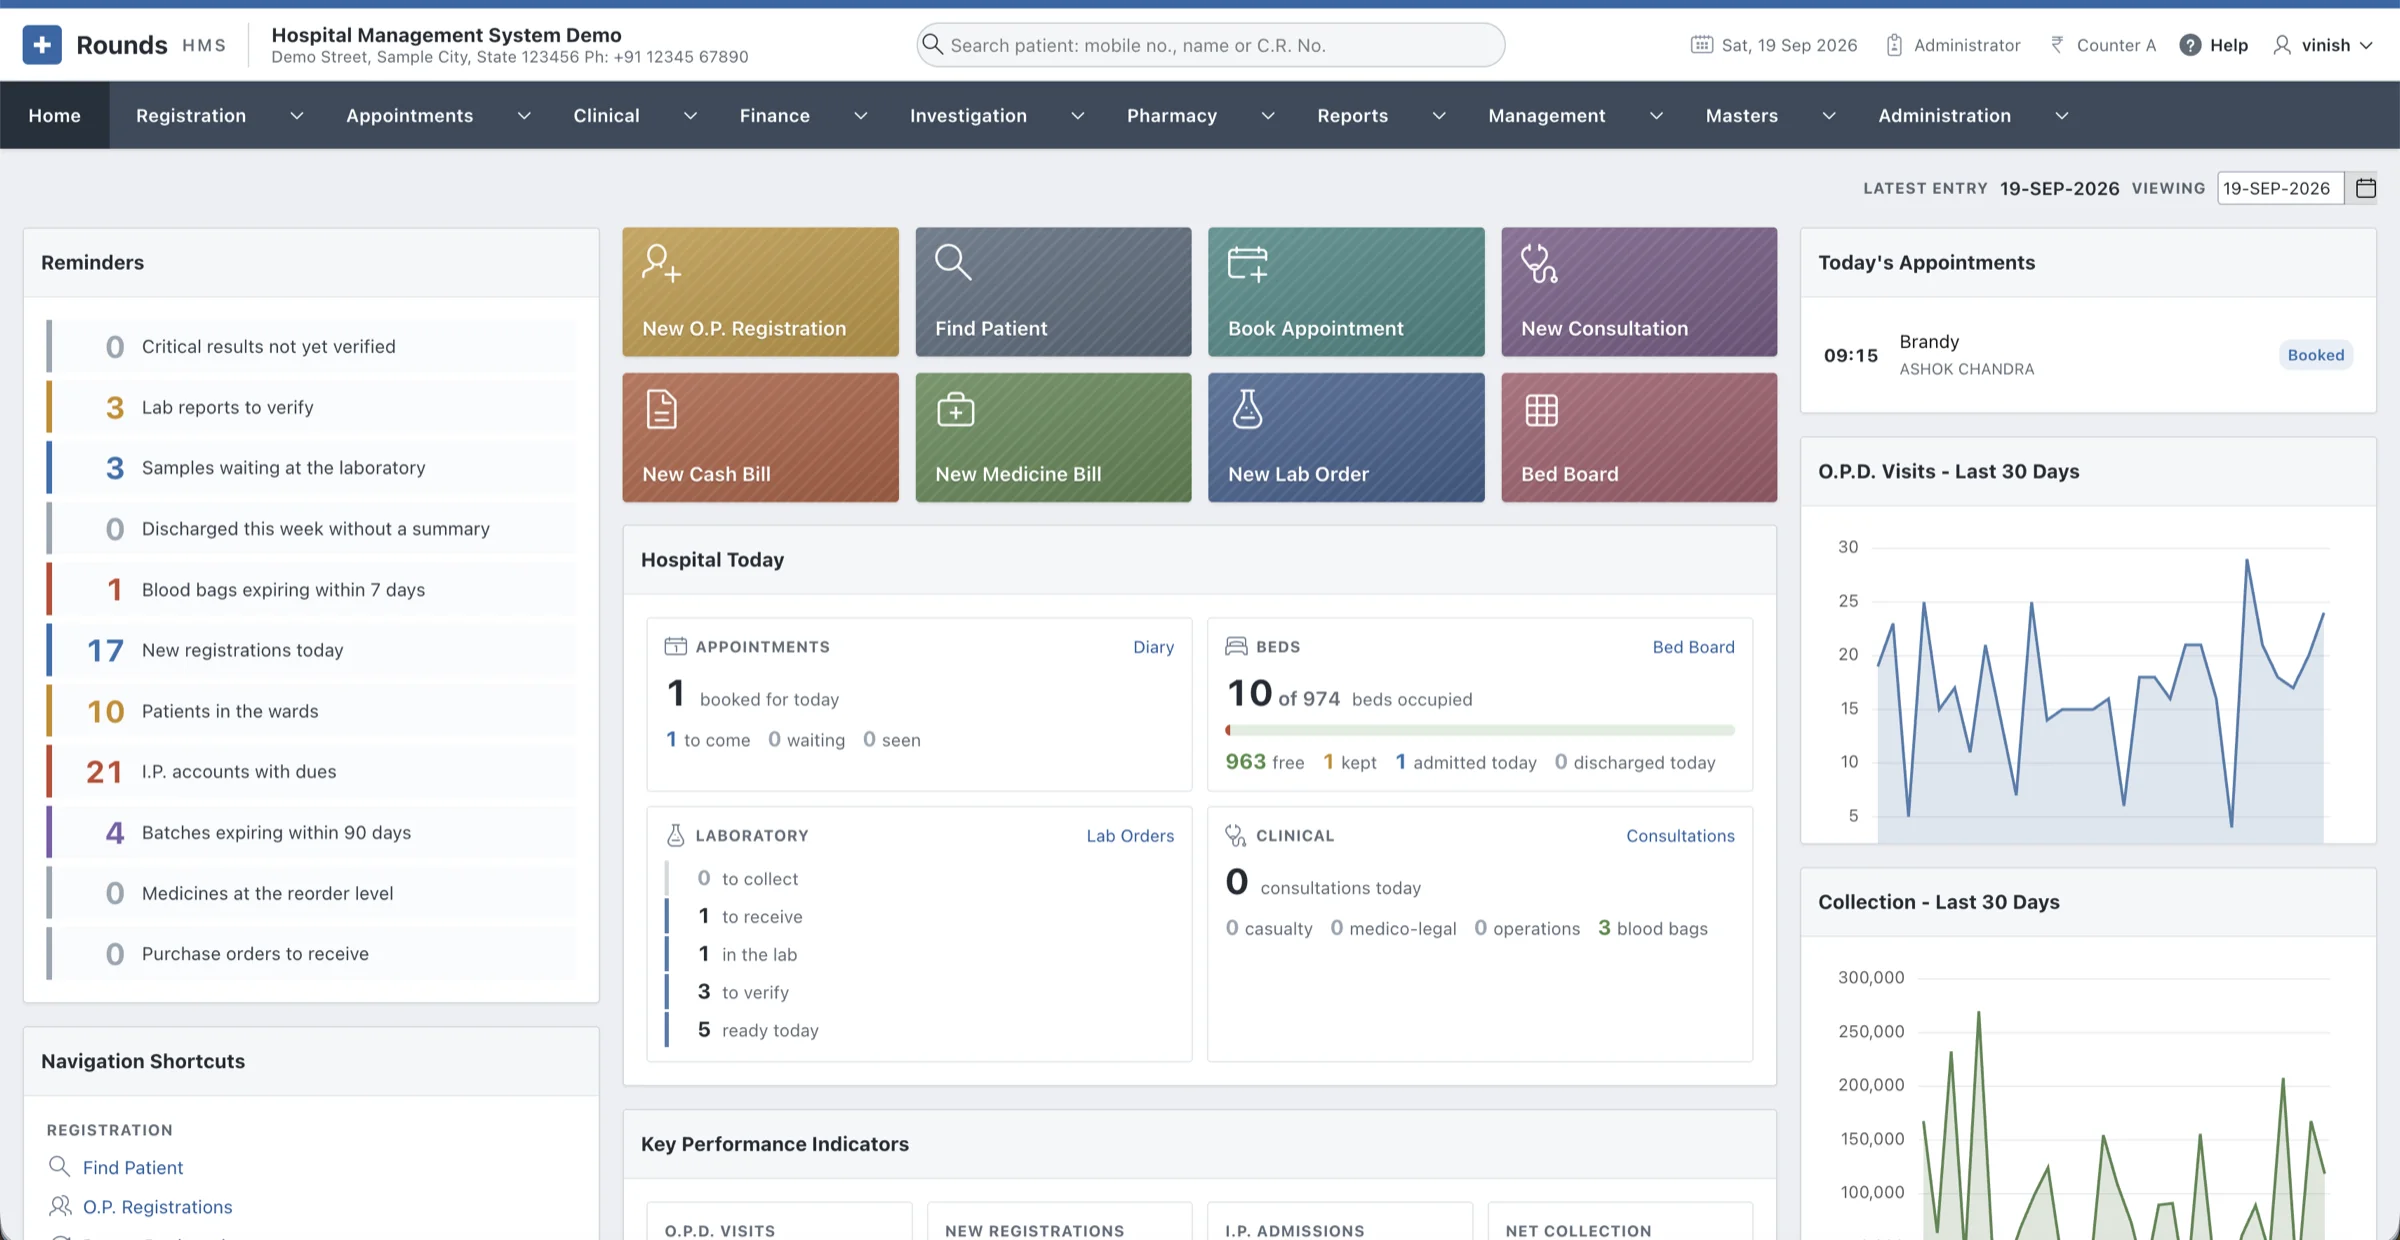Click the Booked status badge
Screen dimensions: 2400x1240
click(x=2316, y=355)
